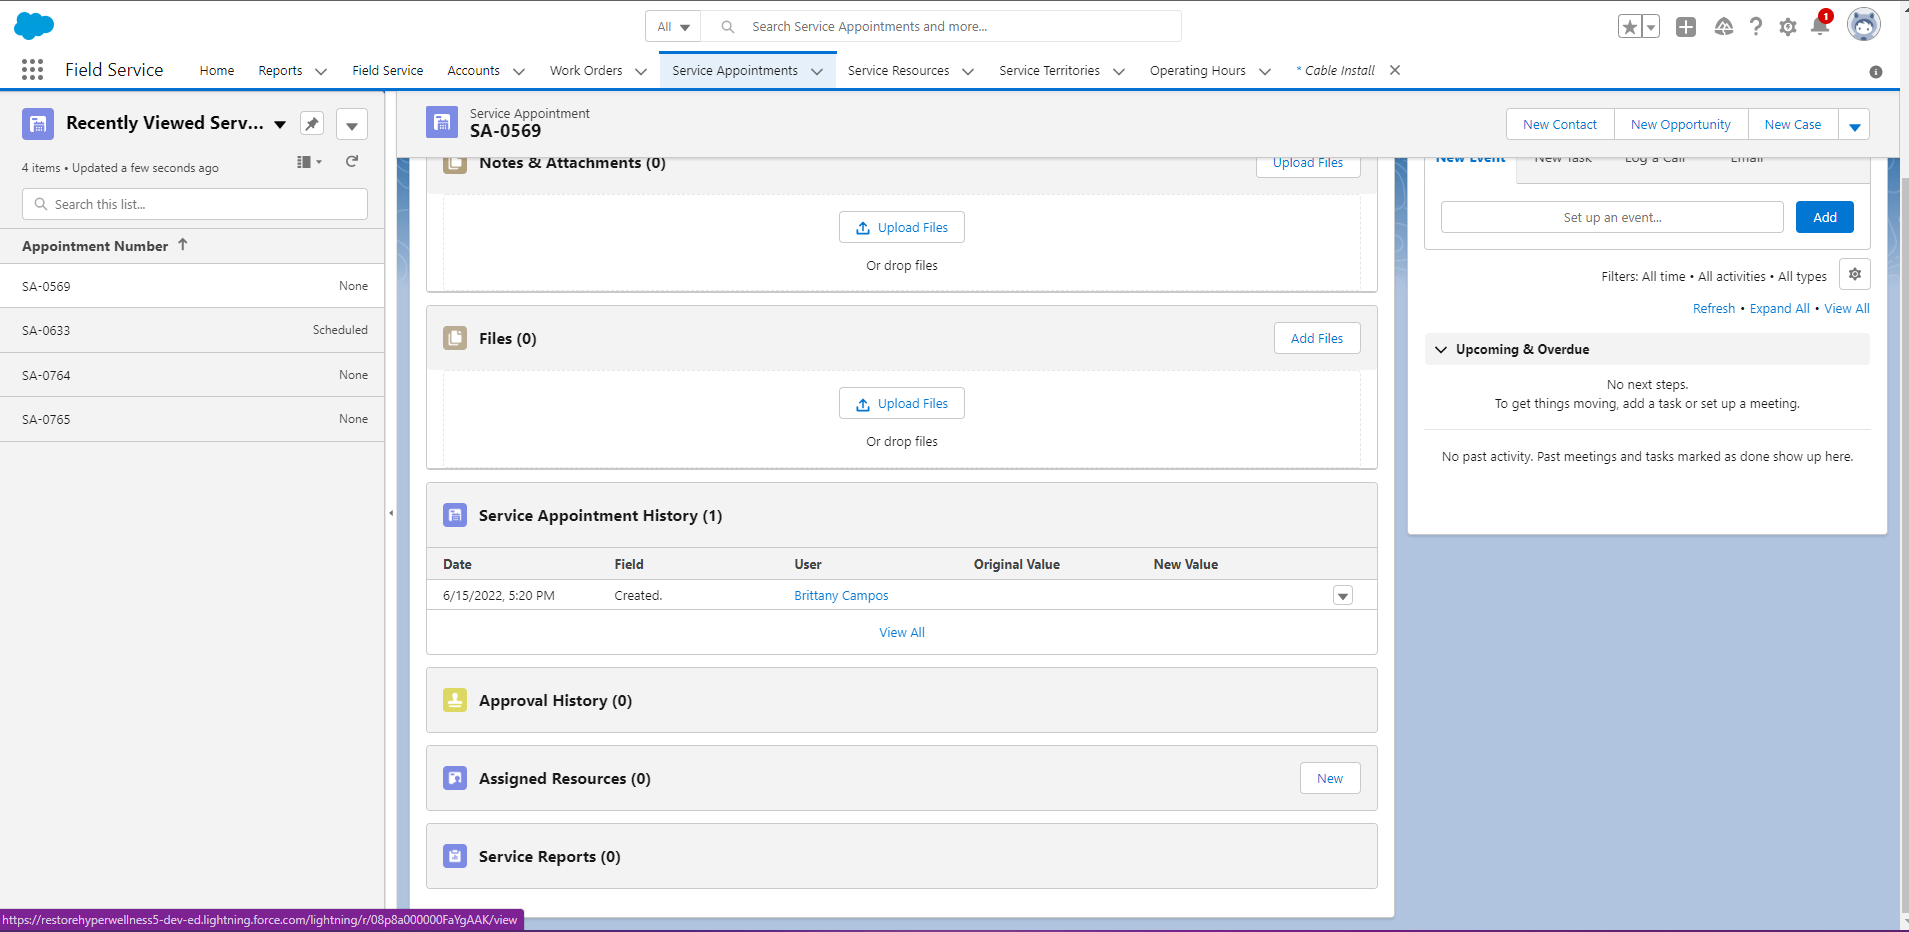Click the Add event button
Image resolution: width=1909 pixels, height=932 pixels.
1825,217
